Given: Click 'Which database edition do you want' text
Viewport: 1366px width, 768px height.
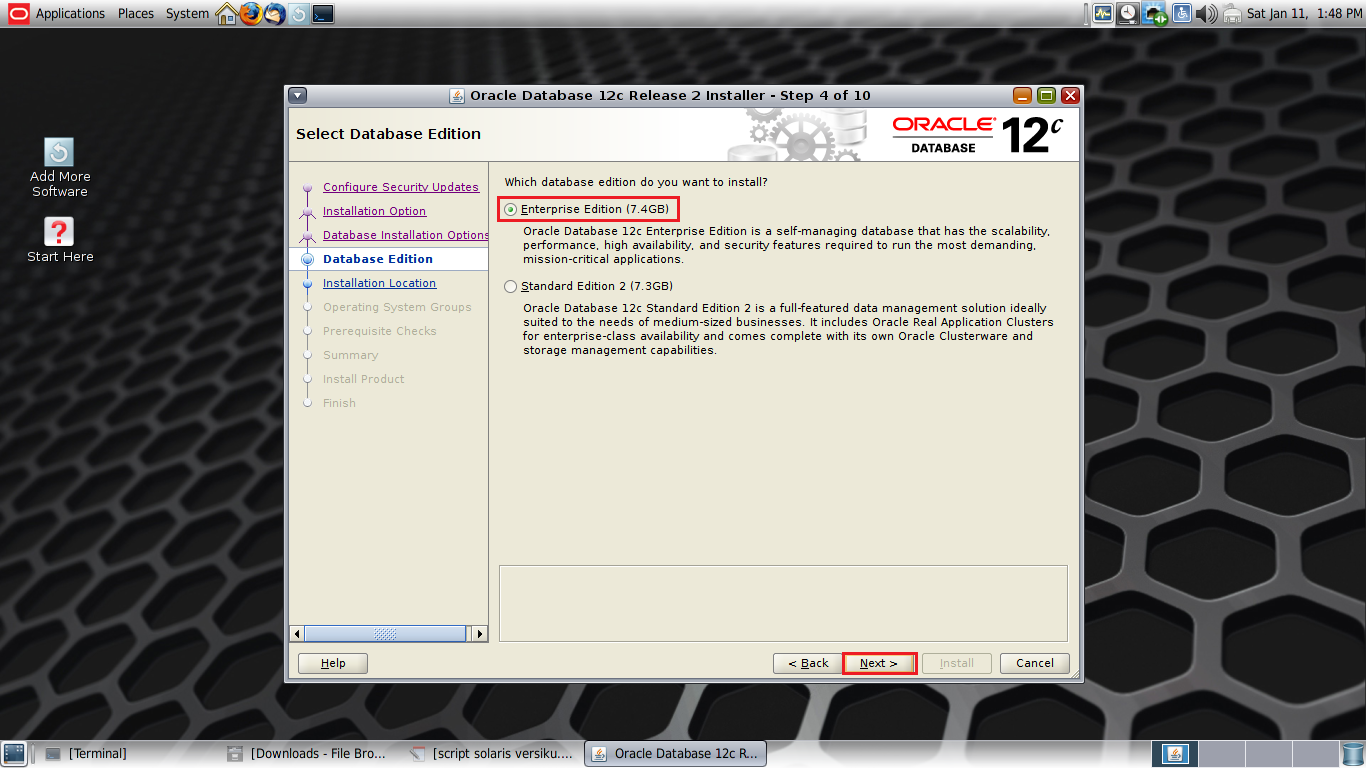Looking at the screenshot, I should (636, 182).
